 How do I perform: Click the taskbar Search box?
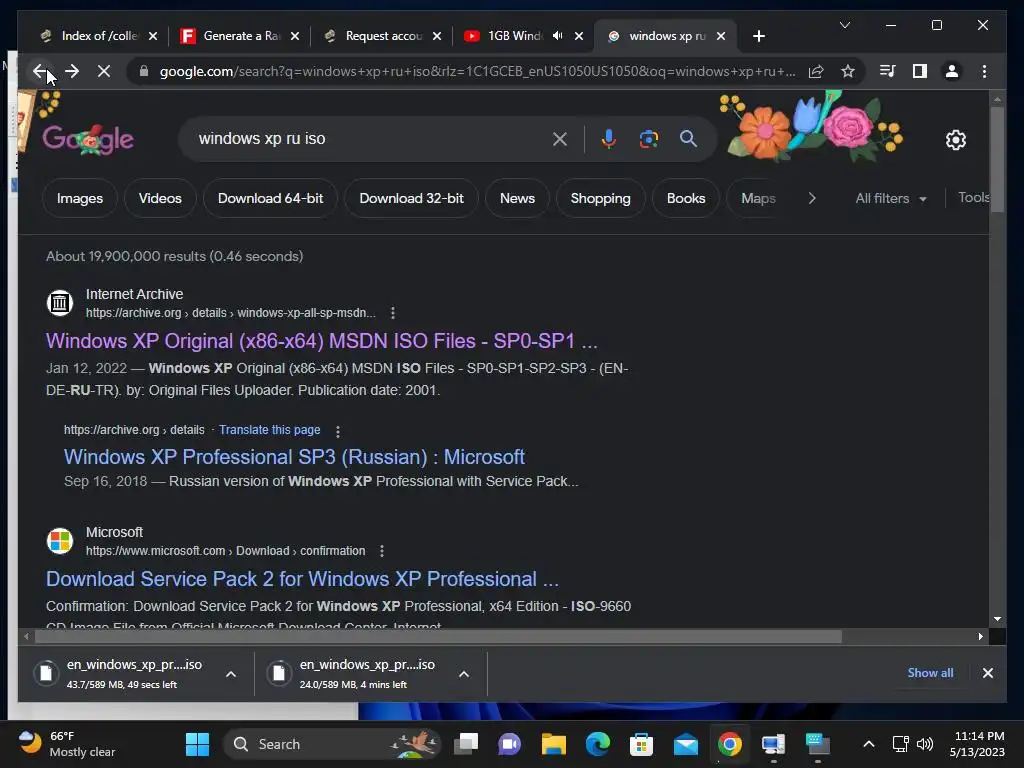pos(332,744)
